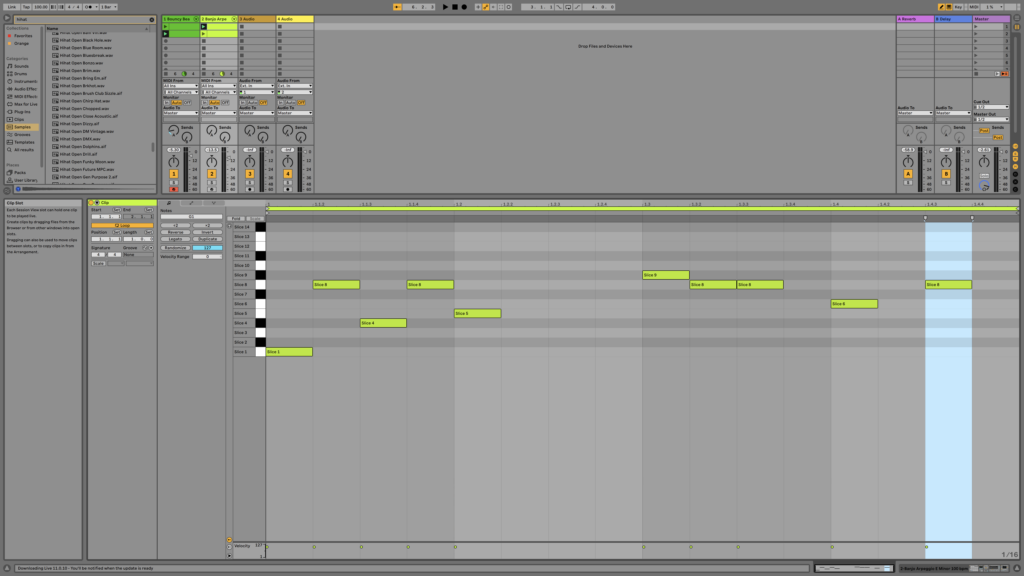Click the tempo field showing 100.00
Image resolution: width=1024 pixels, height=576 pixels.
(40, 7)
